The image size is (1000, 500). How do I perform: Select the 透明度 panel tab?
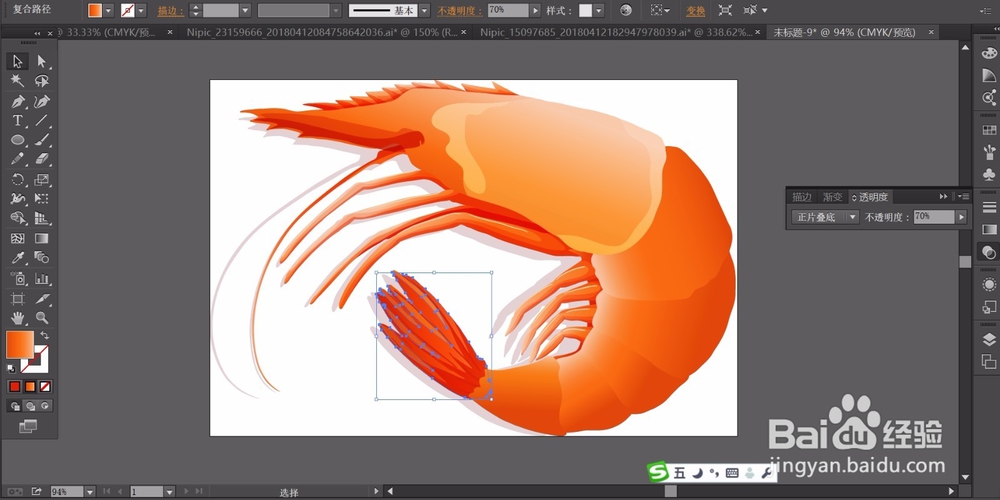(x=870, y=197)
